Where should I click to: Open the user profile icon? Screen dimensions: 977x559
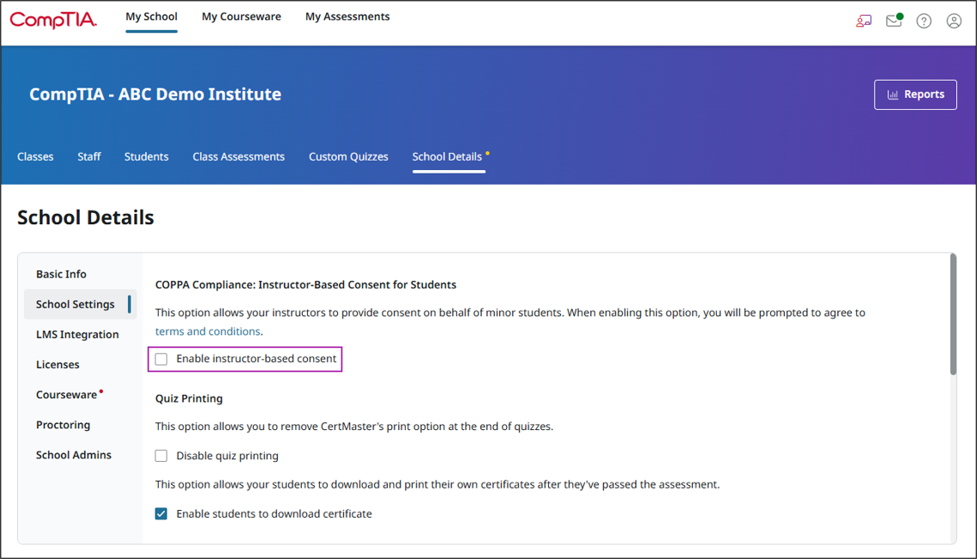953,21
